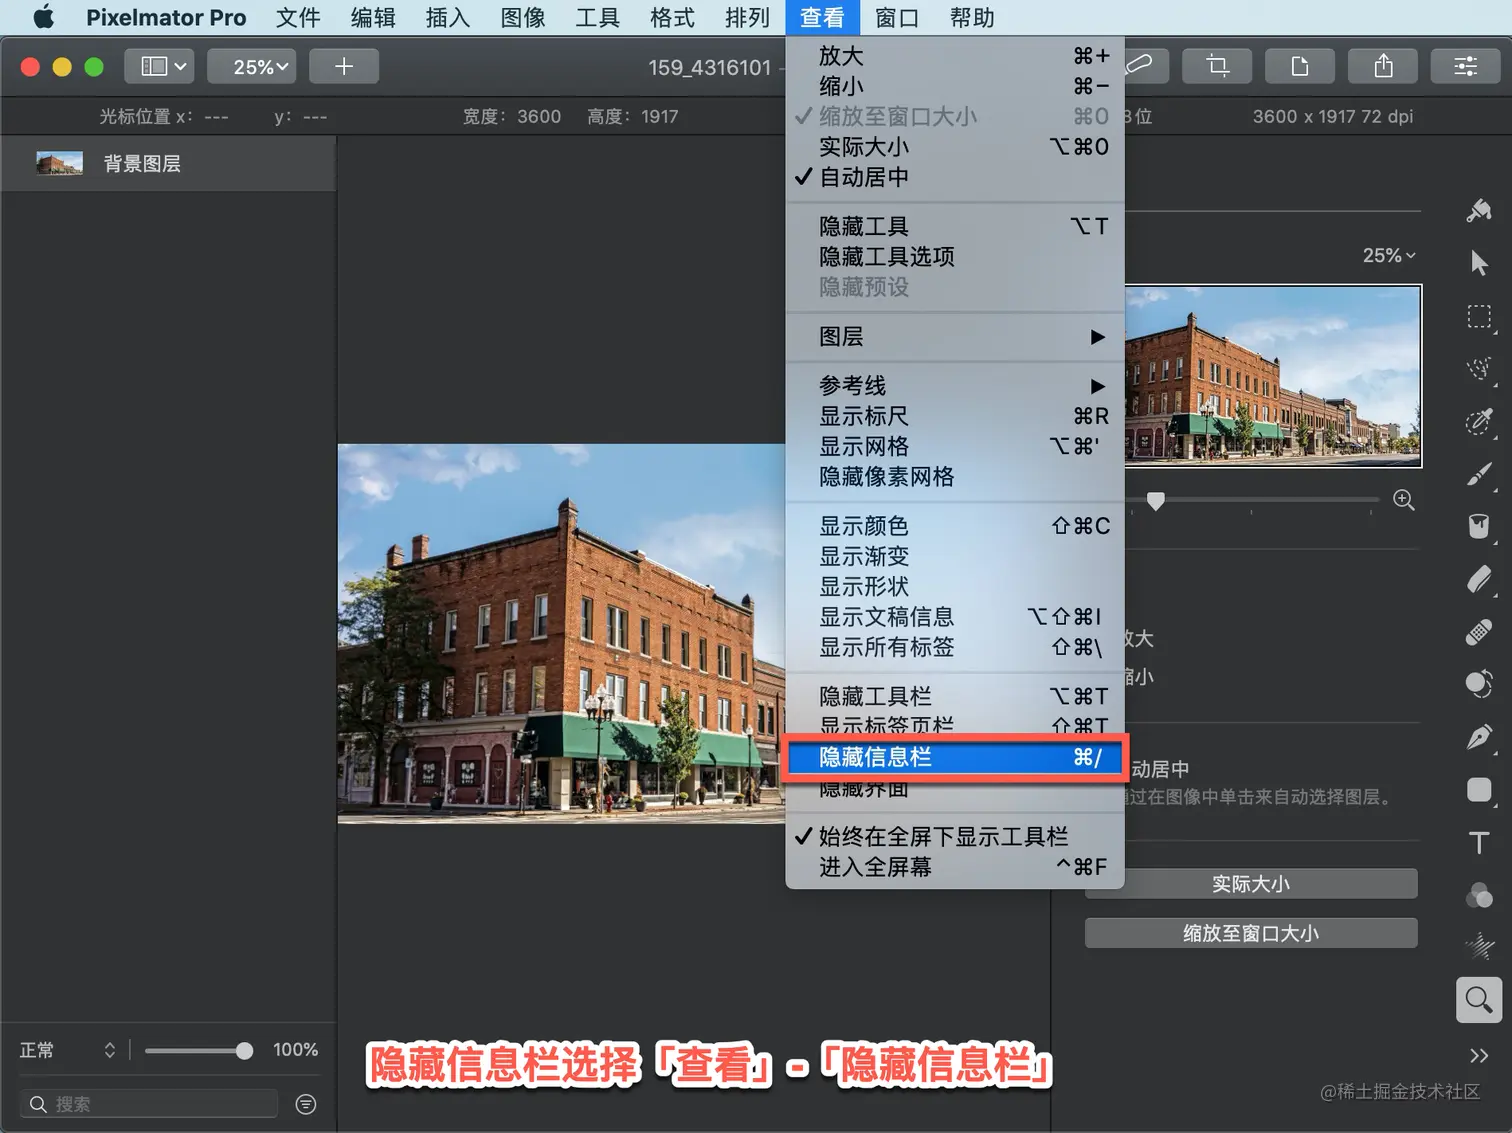Choose 放大 from the menu
The height and width of the screenshot is (1133, 1512).
[955, 56]
